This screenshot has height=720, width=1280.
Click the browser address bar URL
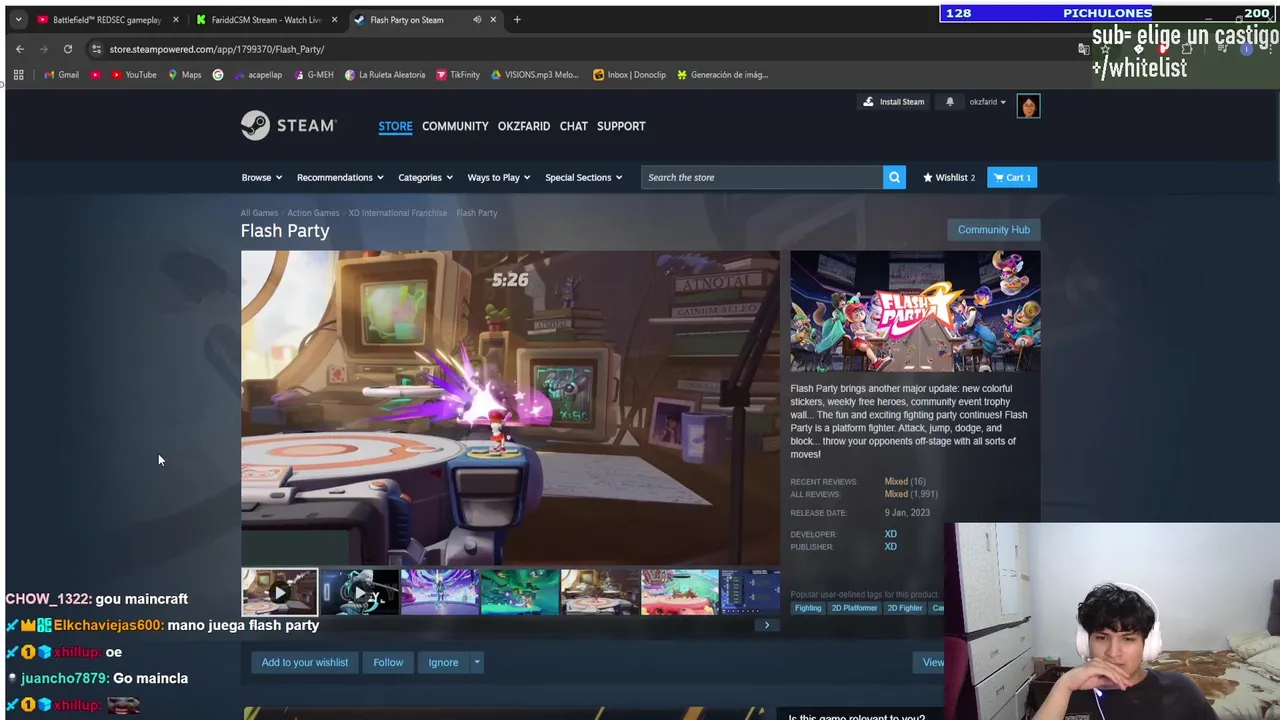pyautogui.click(x=217, y=49)
